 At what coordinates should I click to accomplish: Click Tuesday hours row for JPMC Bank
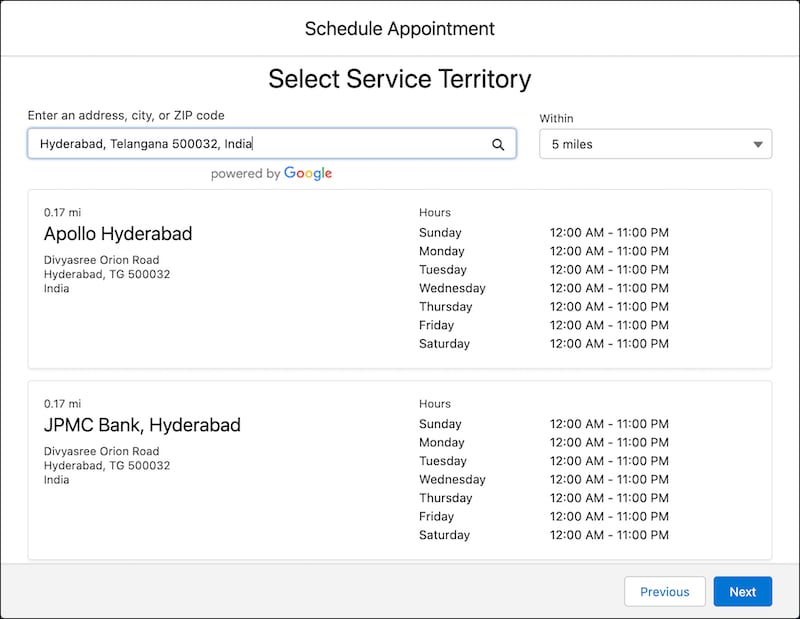click(544, 461)
